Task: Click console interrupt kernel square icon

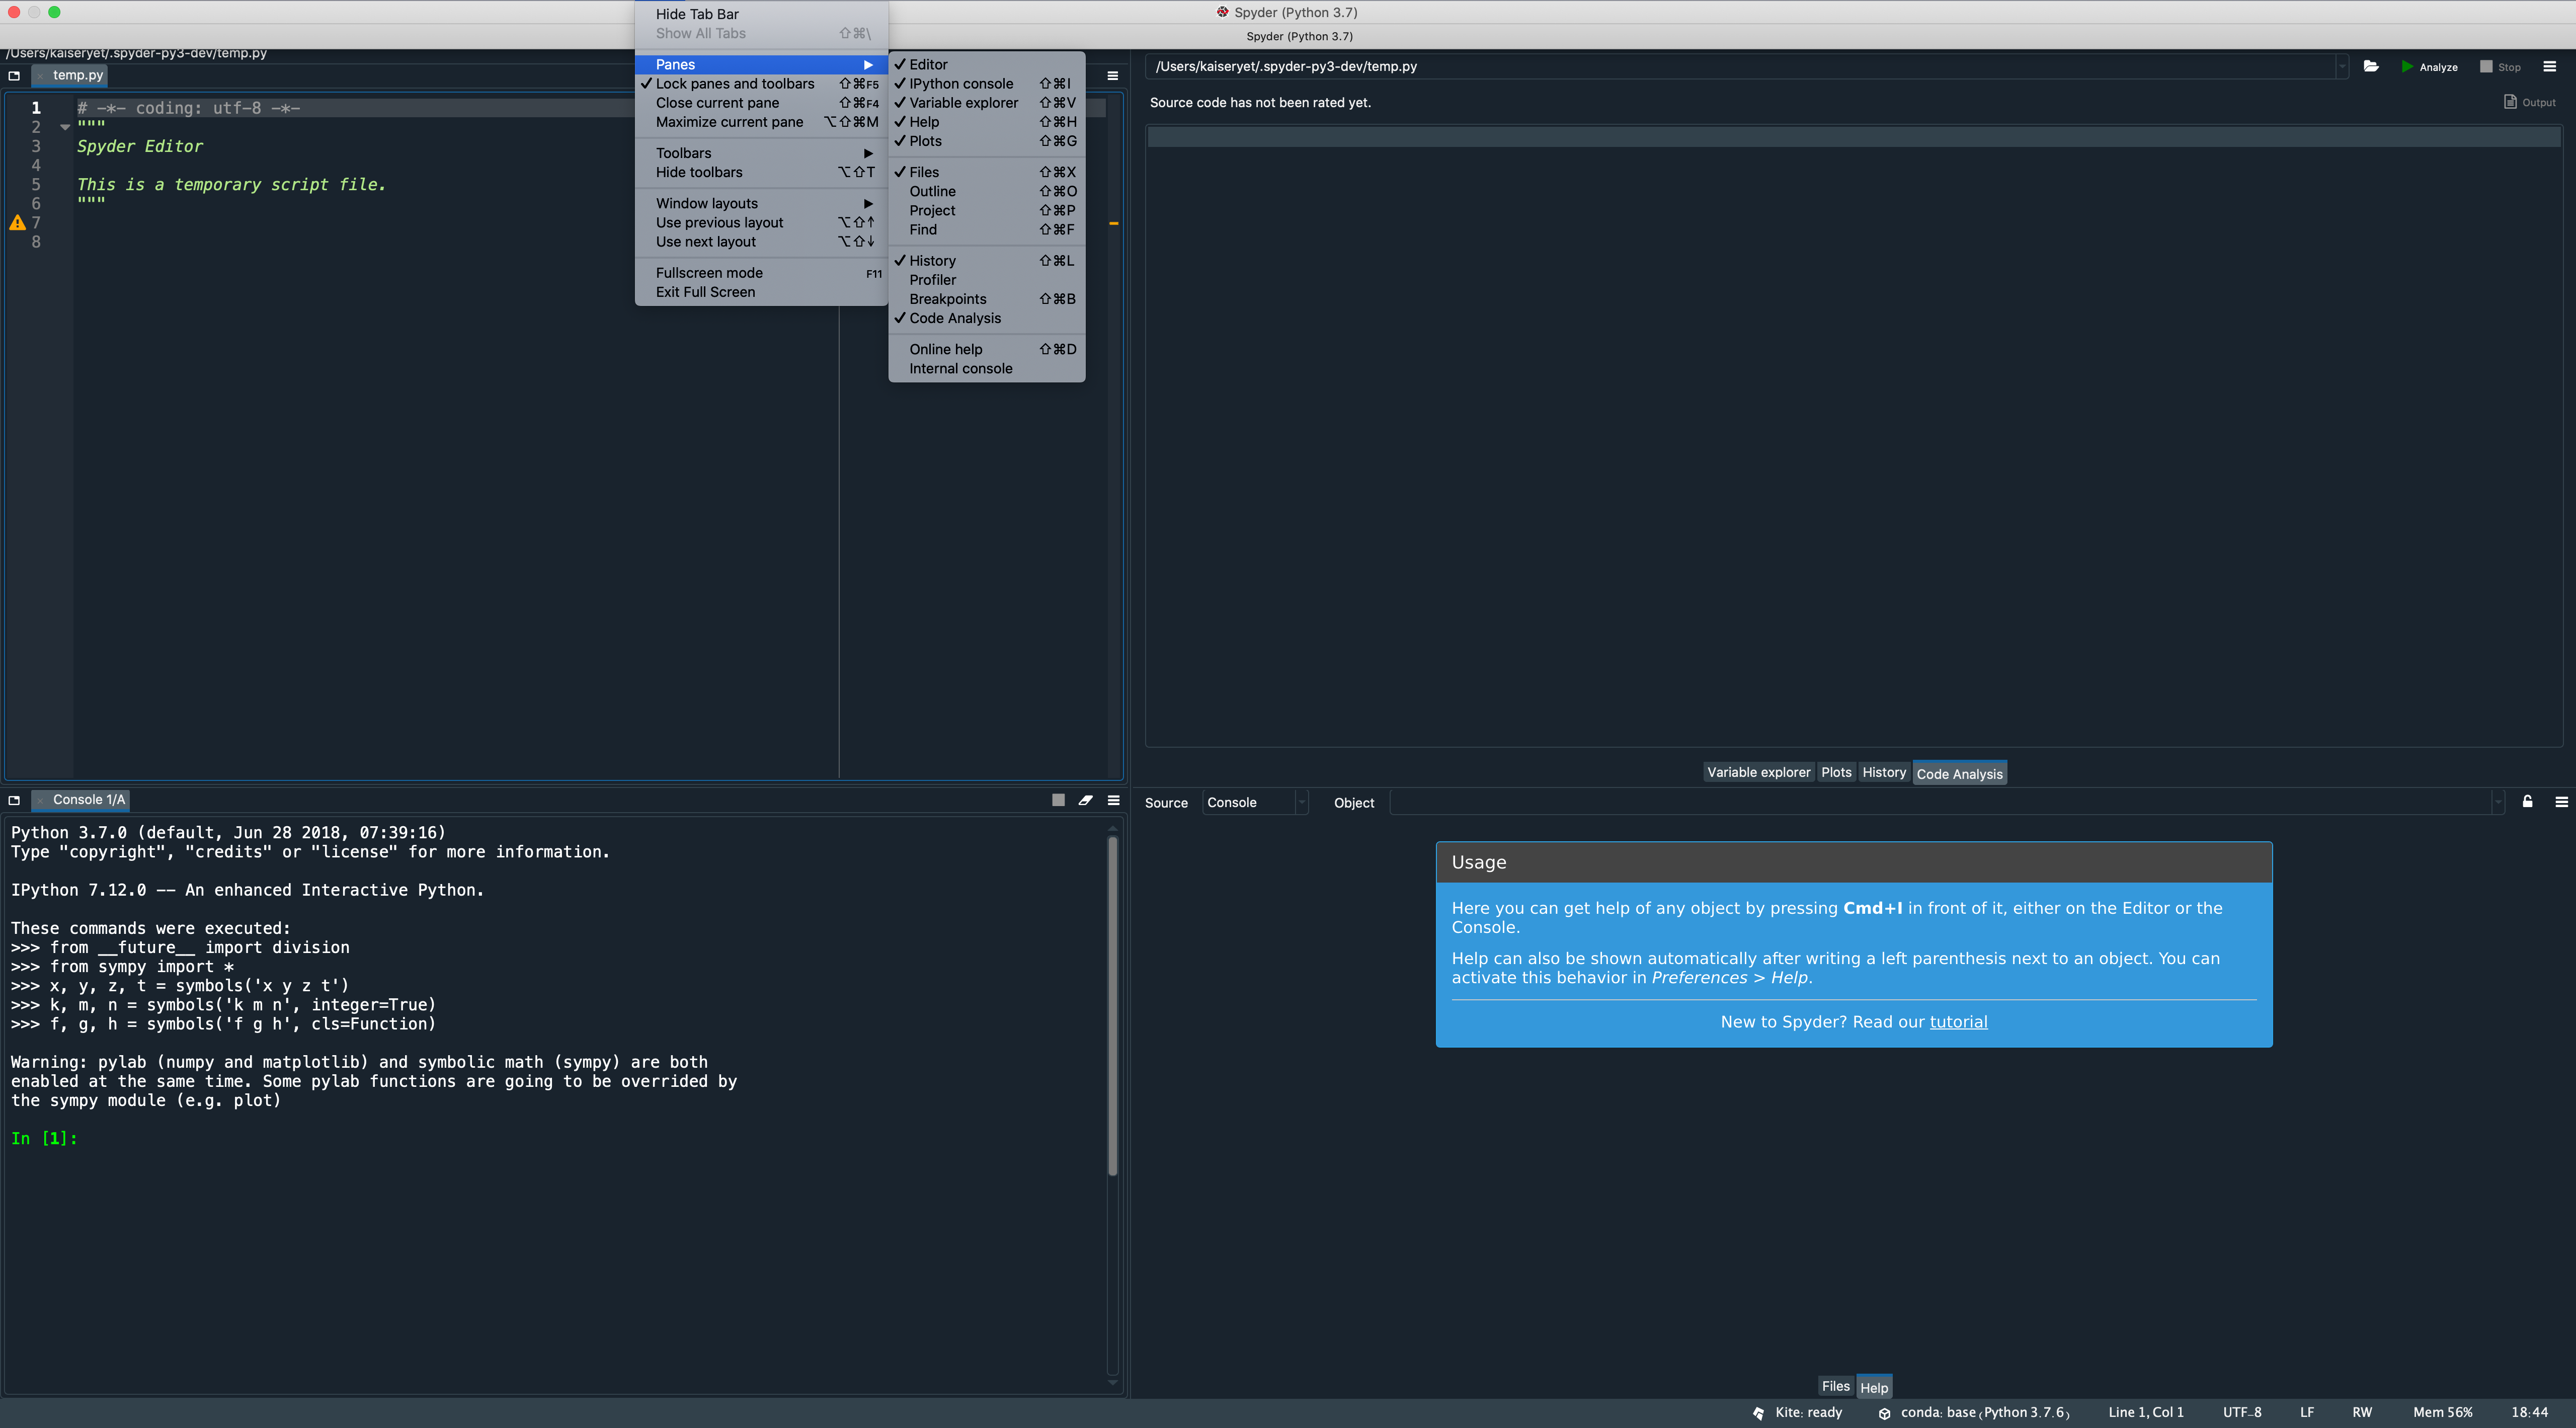Action: [1058, 800]
